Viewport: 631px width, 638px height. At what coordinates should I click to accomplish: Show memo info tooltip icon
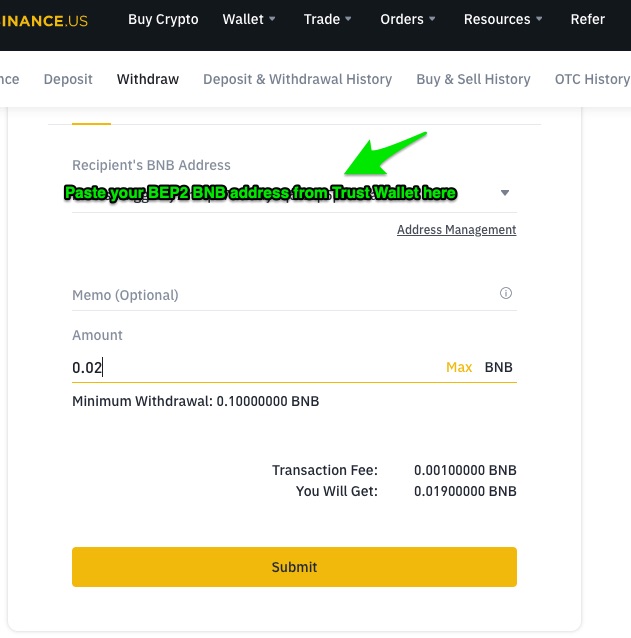(506, 293)
